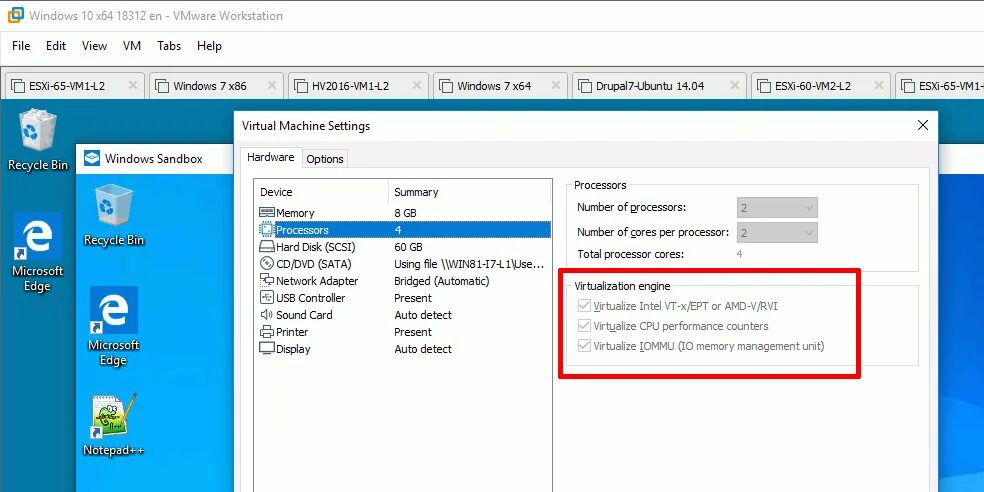The height and width of the screenshot is (492, 984).
Task: Click the Windows Sandbox title bar icon
Action: pos(92,158)
